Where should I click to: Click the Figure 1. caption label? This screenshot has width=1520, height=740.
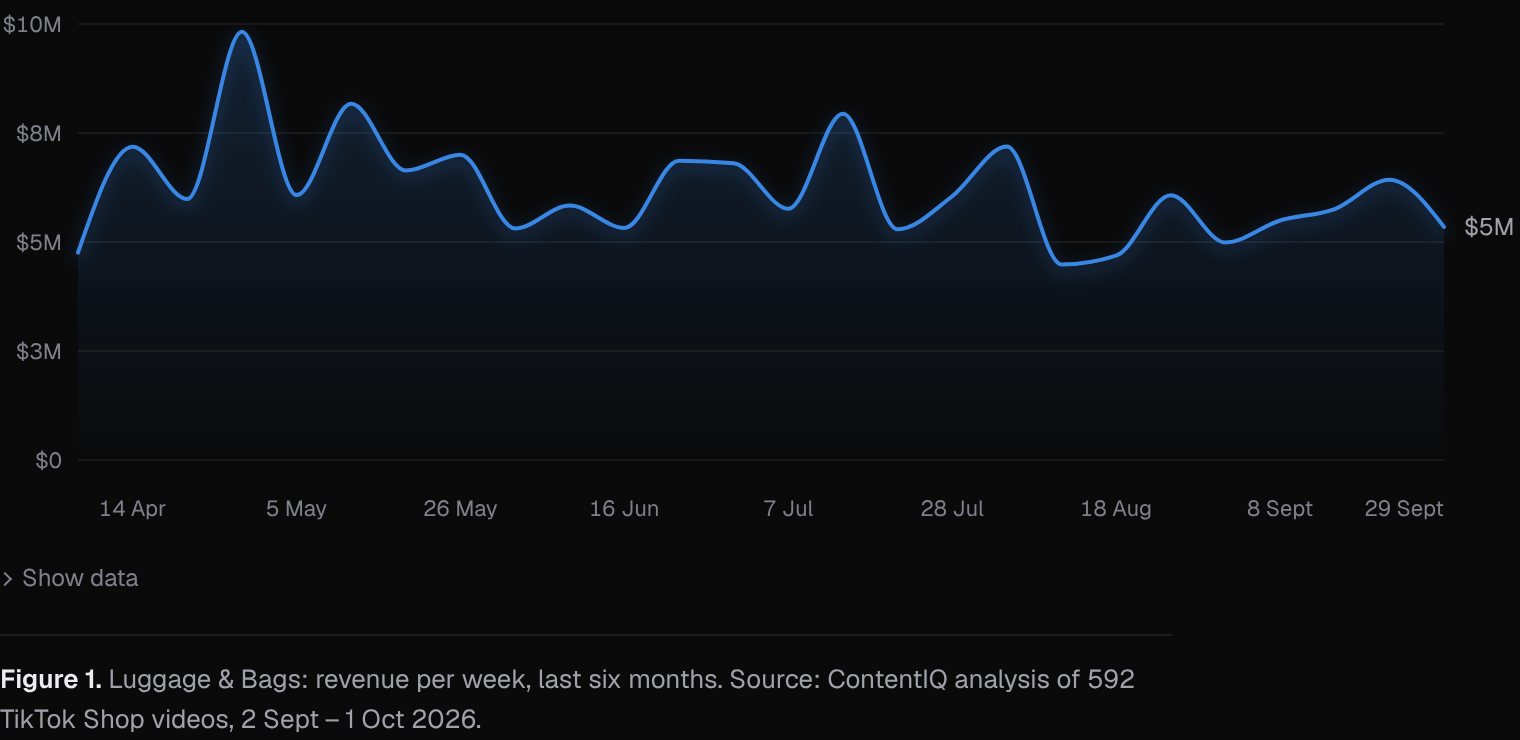click(x=51, y=680)
